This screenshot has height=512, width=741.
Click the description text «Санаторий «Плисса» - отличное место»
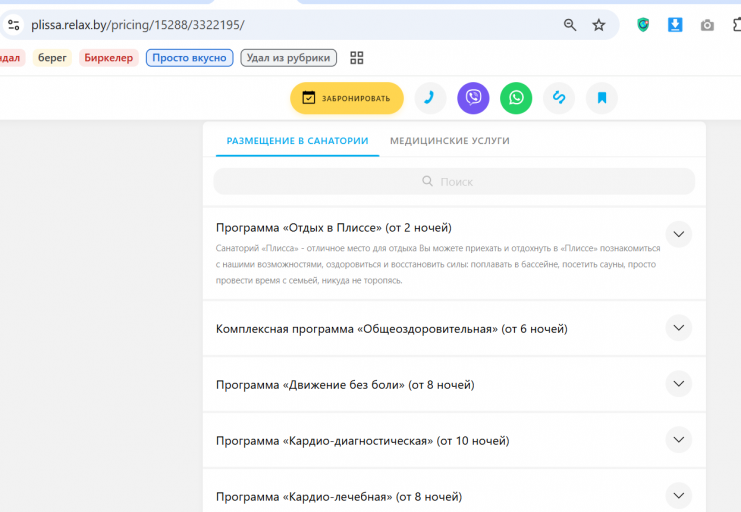tap(316, 248)
